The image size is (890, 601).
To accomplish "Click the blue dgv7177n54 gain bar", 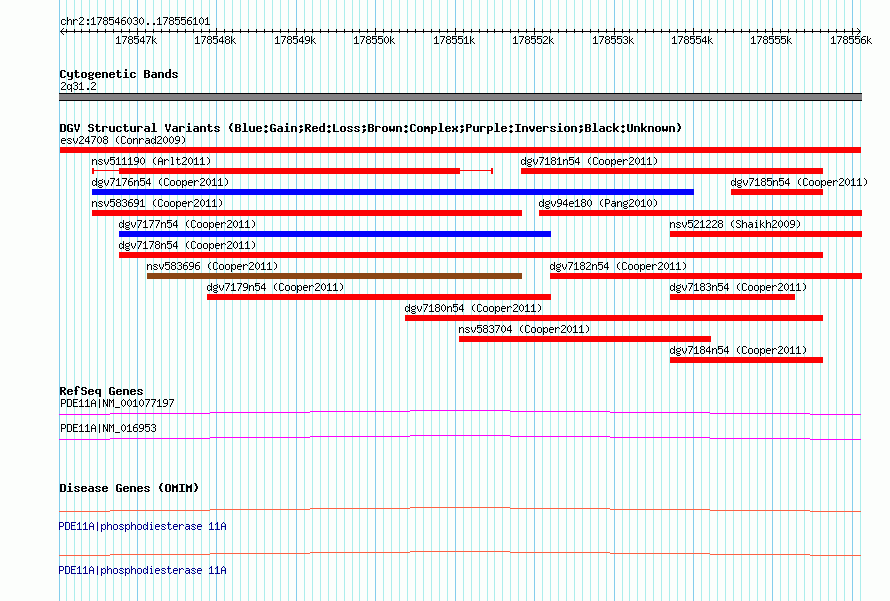I will pos(335,234).
